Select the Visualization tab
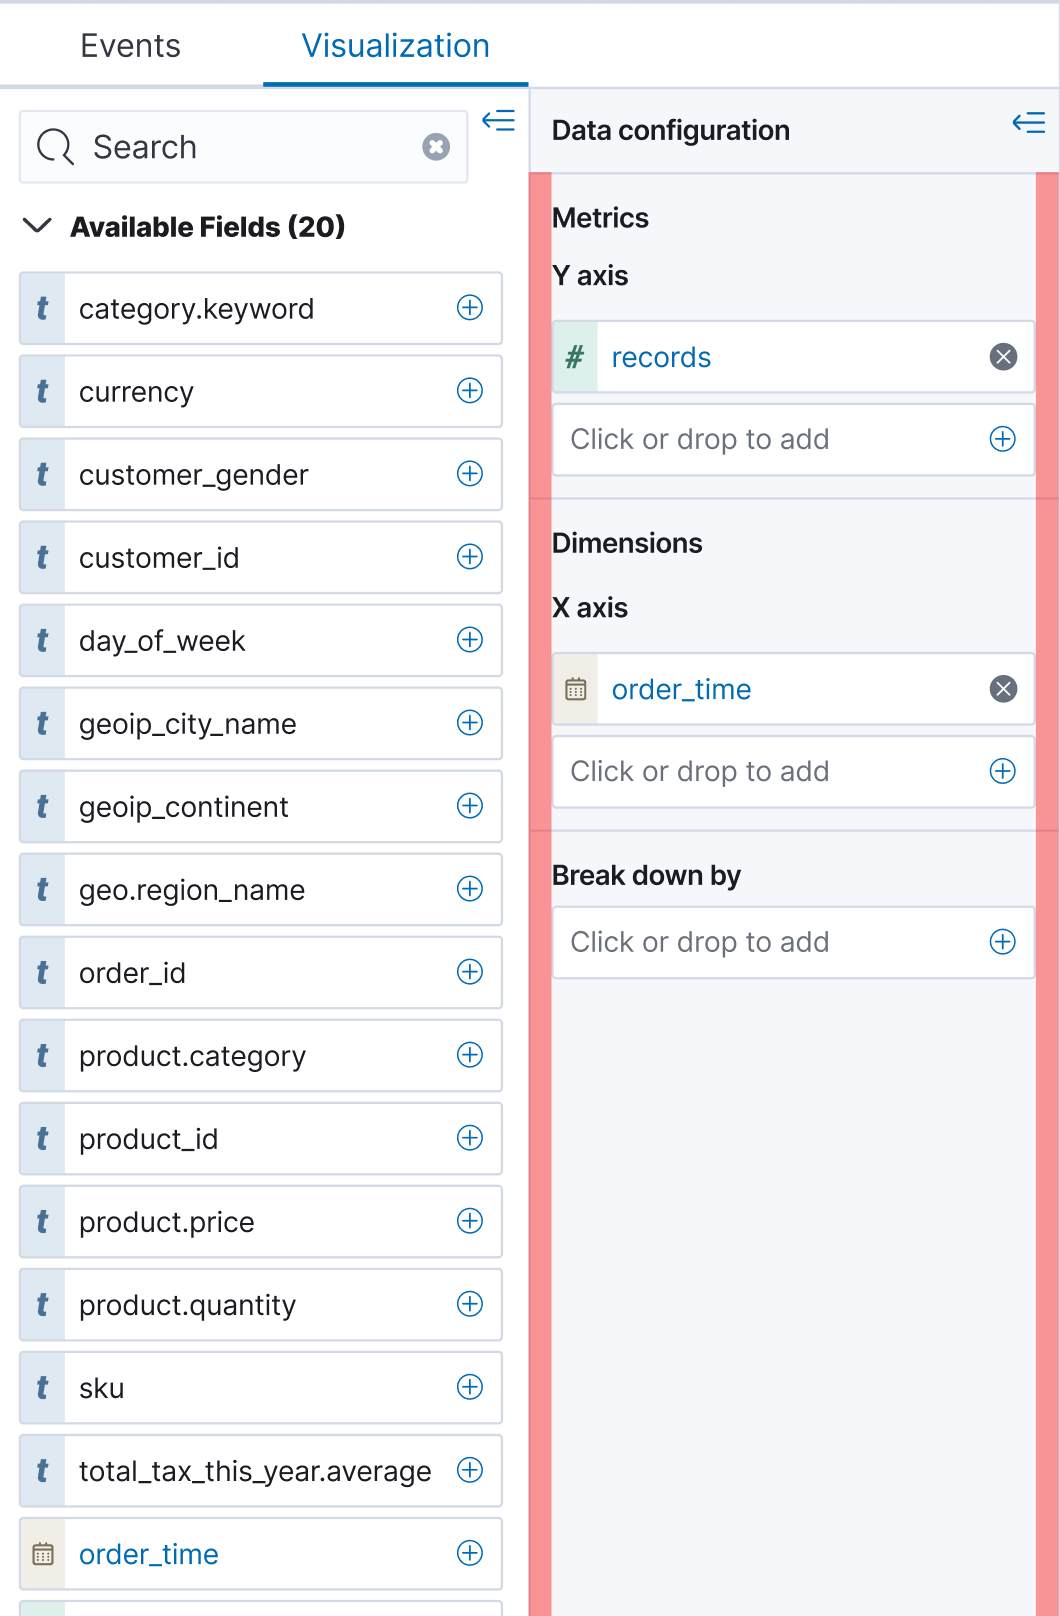This screenshot has height=1616, width=1060. (x=396, y=45)
